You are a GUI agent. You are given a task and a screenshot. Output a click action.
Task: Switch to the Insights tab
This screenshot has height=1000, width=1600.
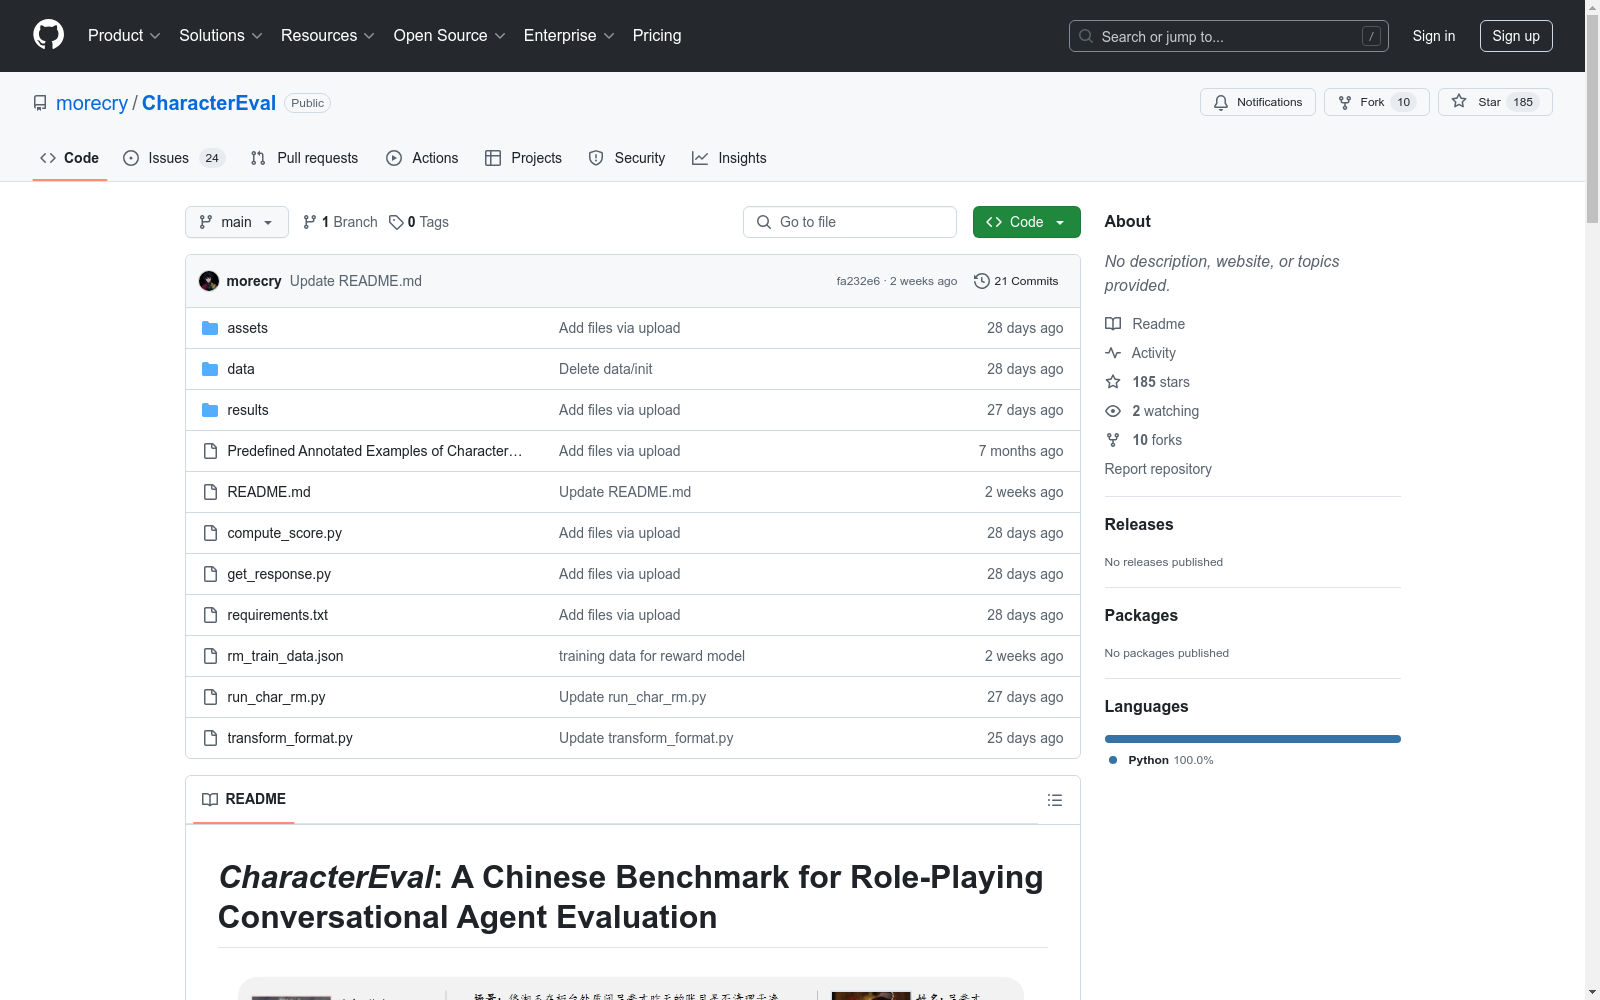[x=729, y=158]
